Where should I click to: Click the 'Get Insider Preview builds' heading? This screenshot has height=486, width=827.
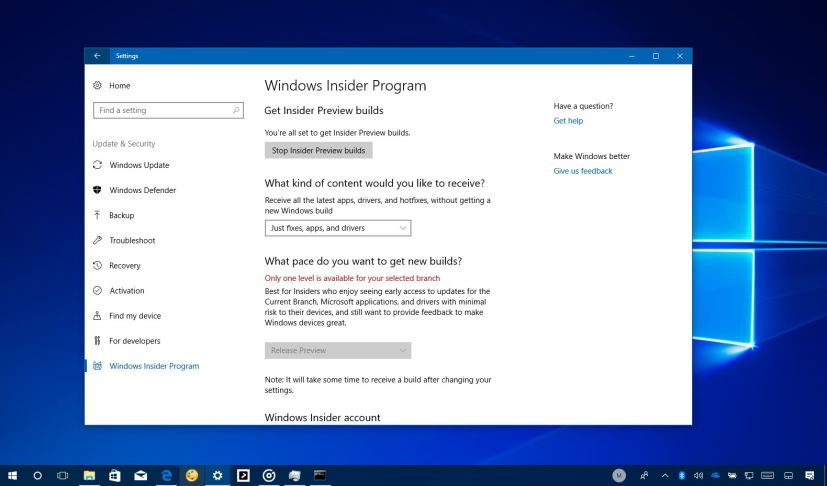[x=324, y=111]
